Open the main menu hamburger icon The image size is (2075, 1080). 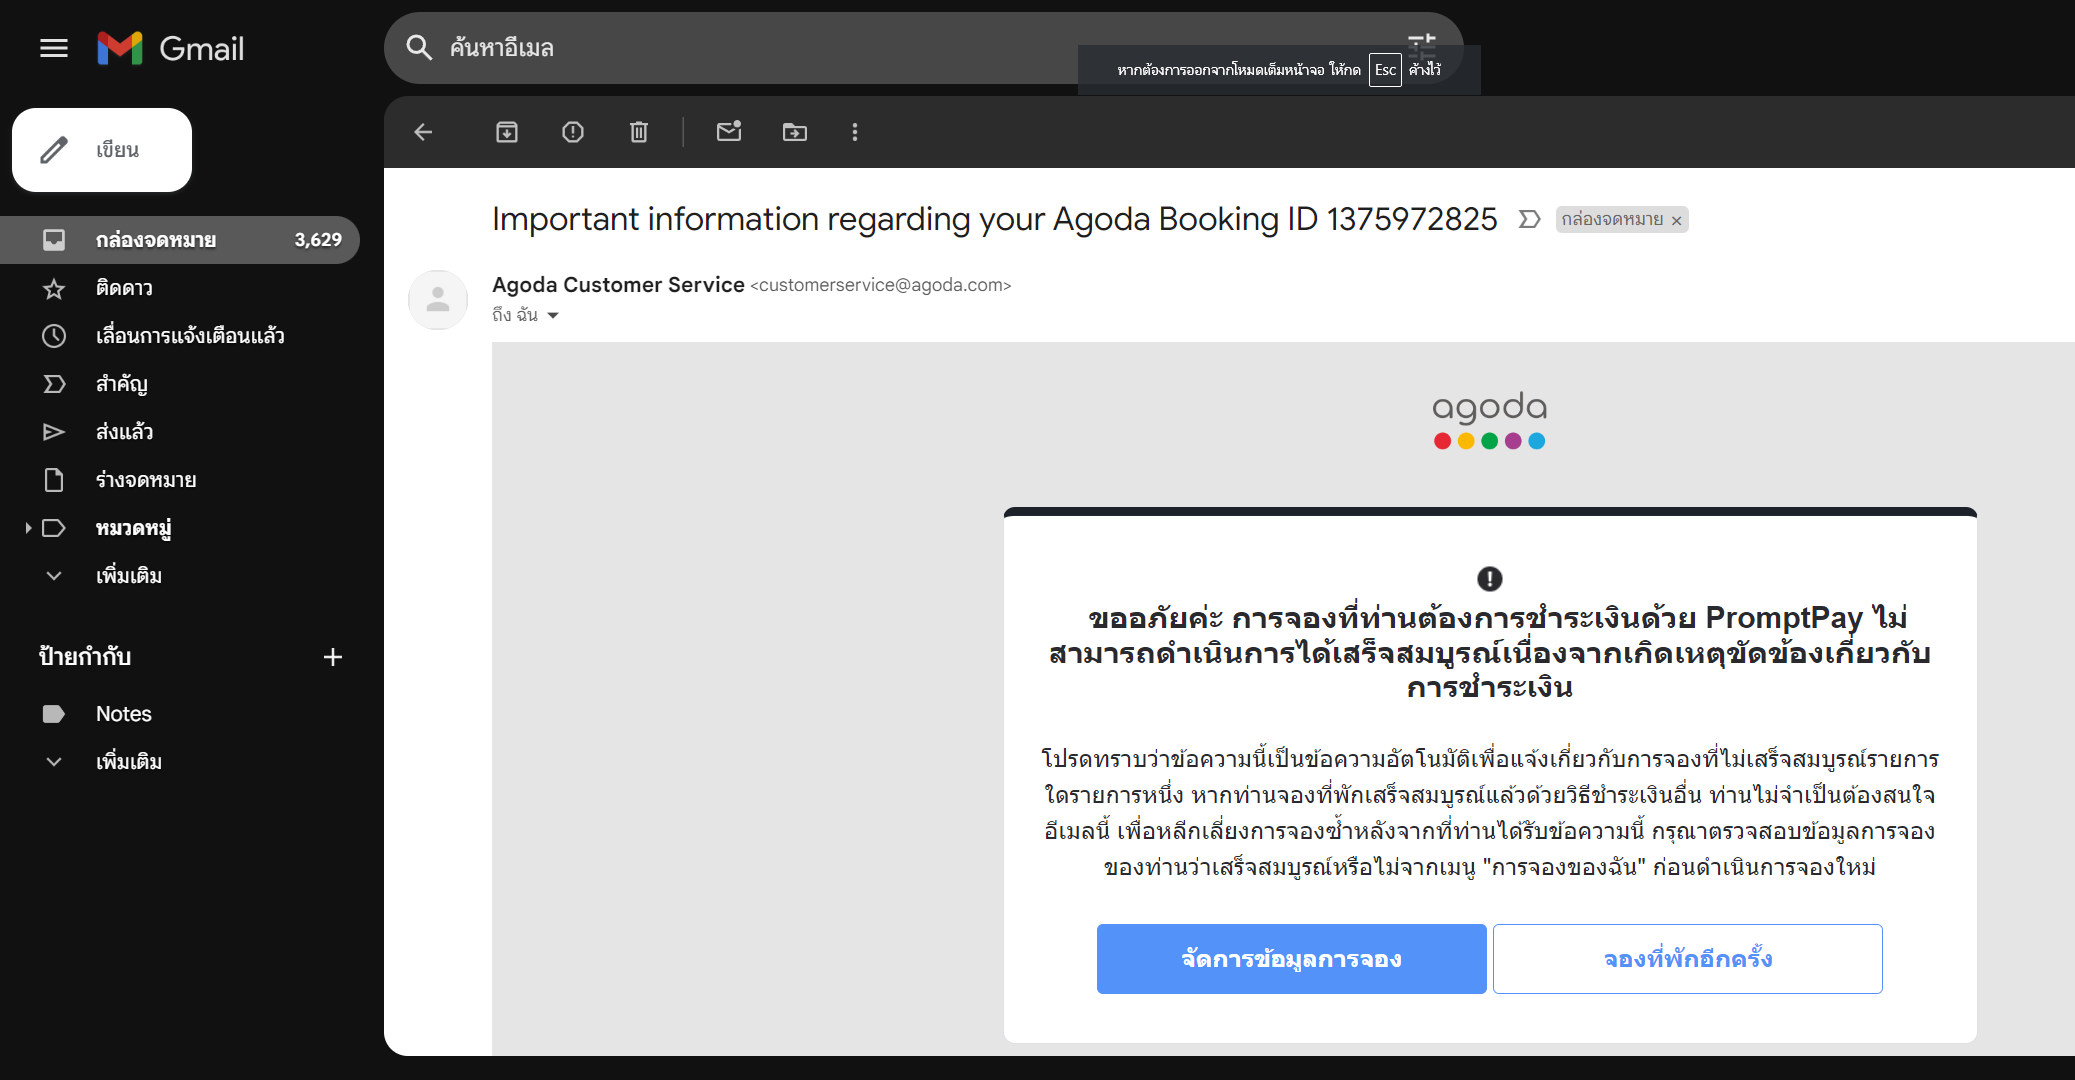(54, 48)
